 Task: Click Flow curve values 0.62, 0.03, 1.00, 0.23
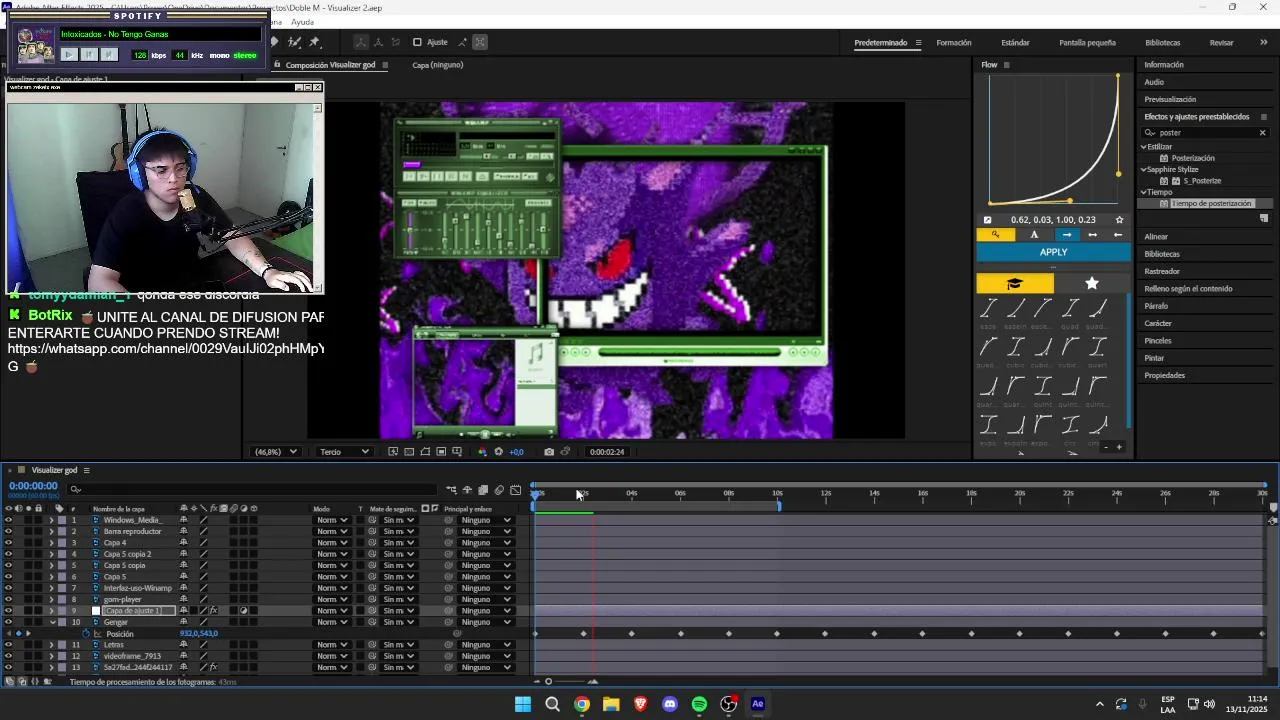(1053, 220)
